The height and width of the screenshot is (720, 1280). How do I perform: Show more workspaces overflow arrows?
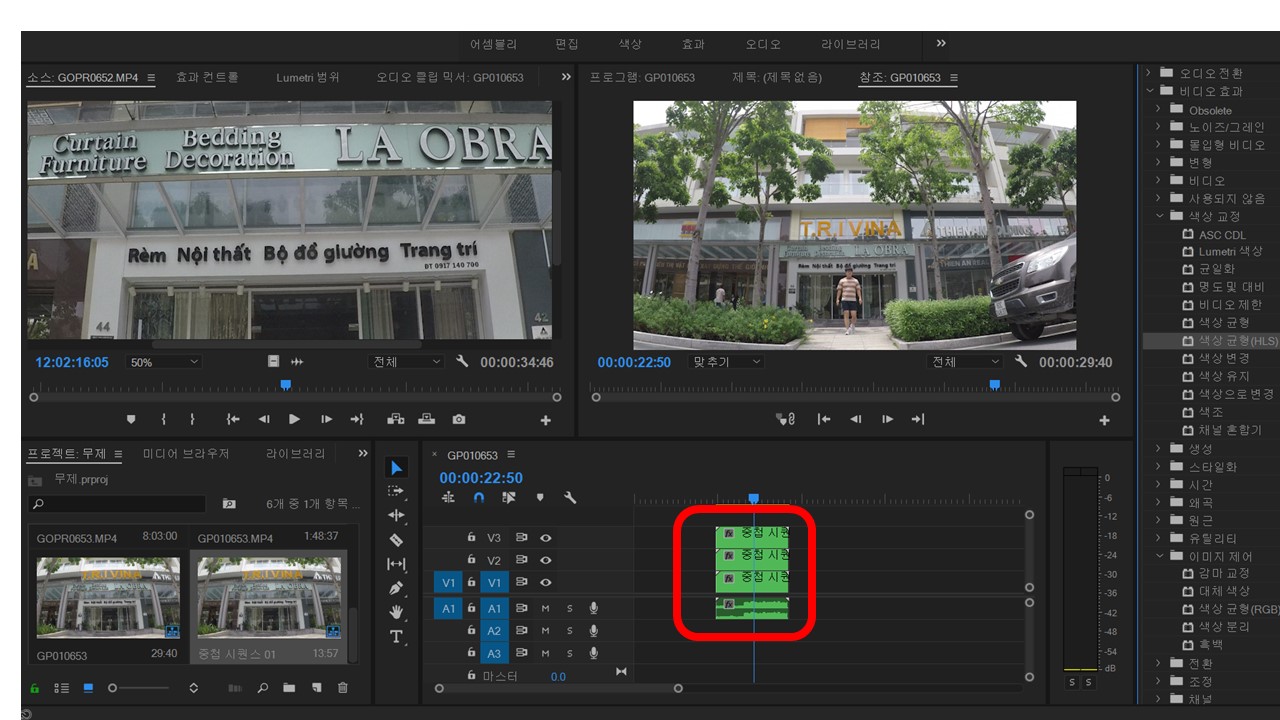coord(941,43)
